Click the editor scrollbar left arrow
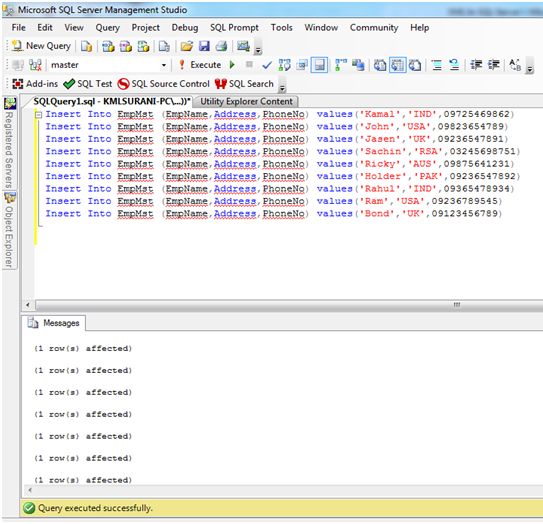This screenshot has height=524, width=543. click(x=28, y=305)
